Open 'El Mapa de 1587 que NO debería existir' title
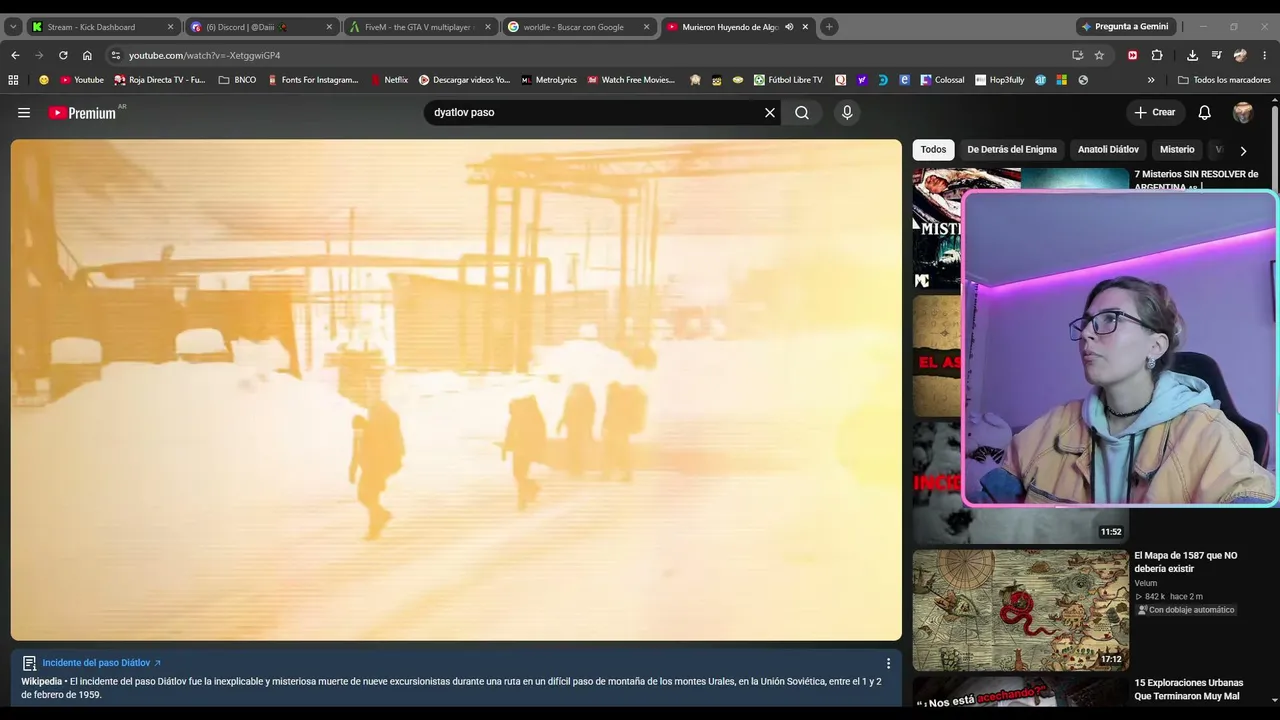This screenshot has width=1280, height=720. [x=1185, y=562]
